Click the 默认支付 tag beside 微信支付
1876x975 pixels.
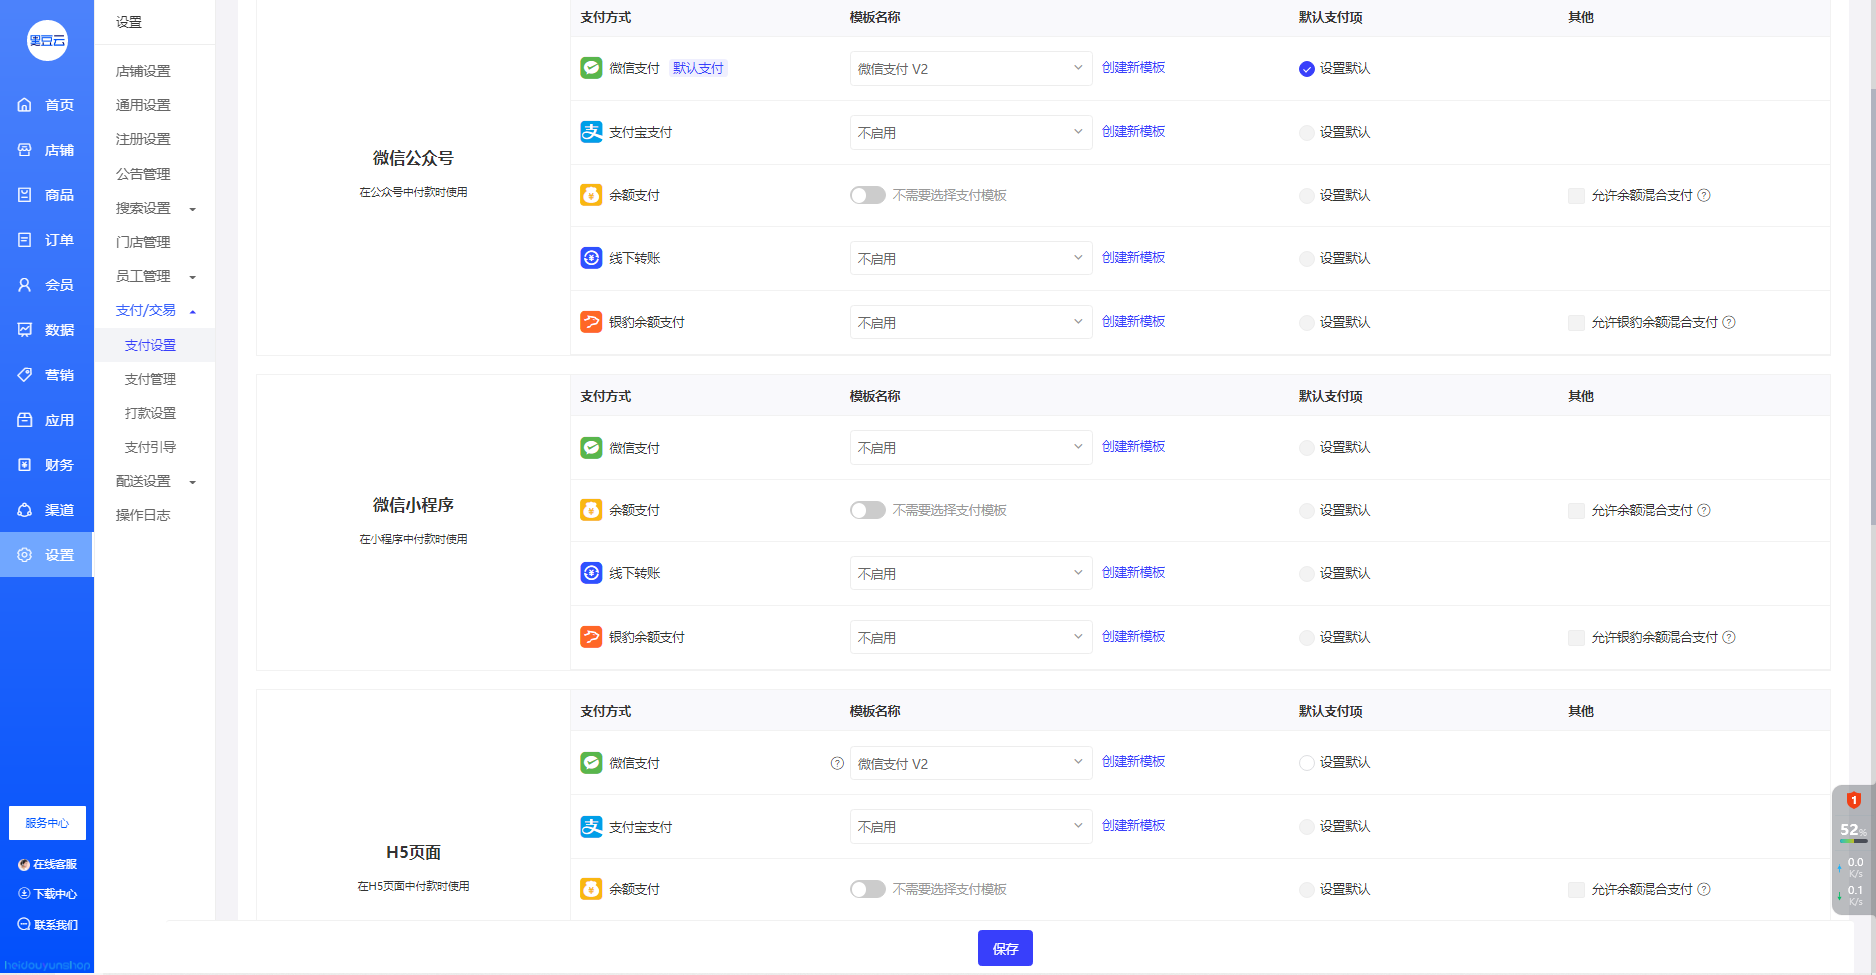(698, 68)
